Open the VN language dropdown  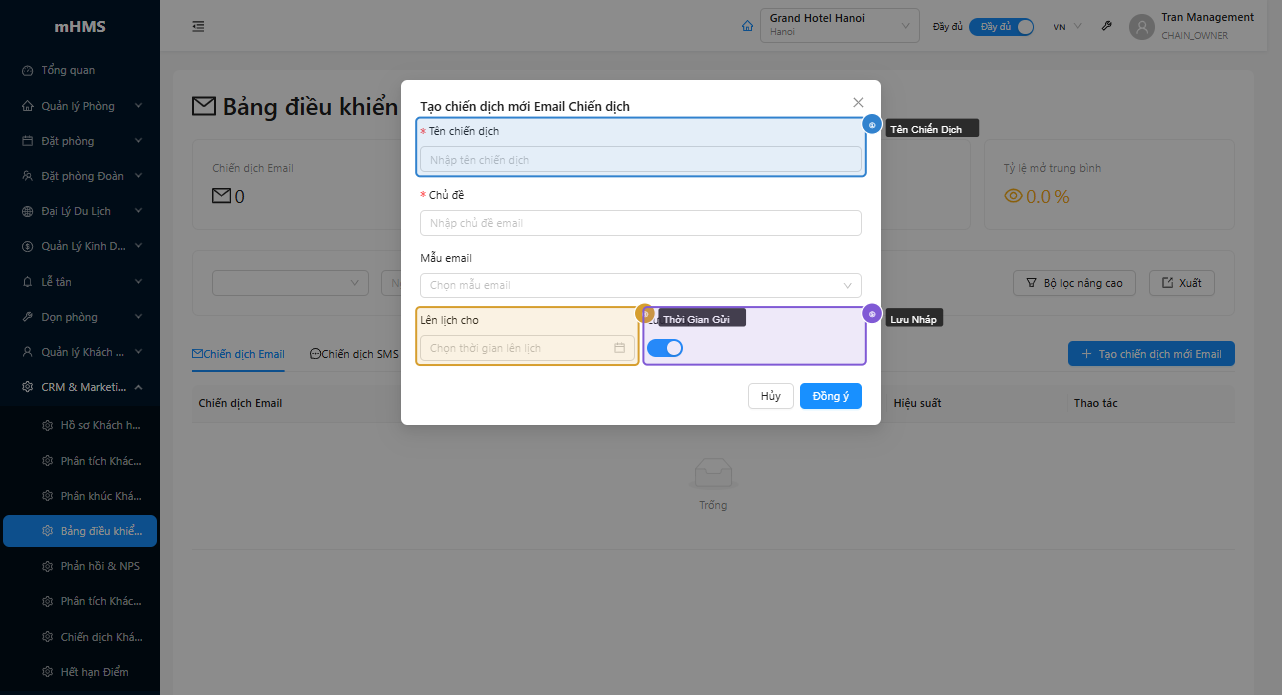click(1065, 26)
